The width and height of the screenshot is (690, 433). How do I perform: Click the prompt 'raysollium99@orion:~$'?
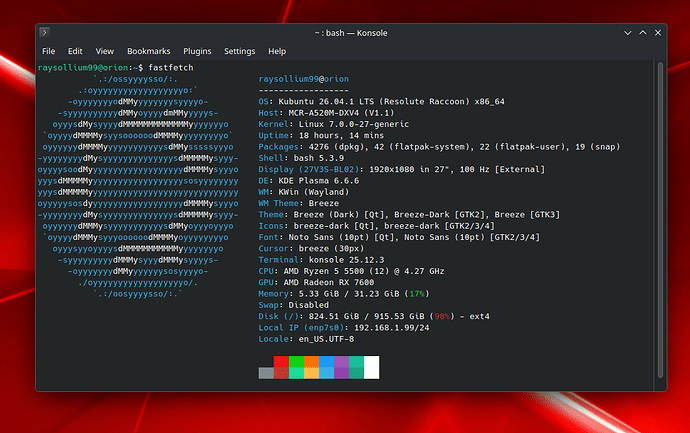coord(90,68)
